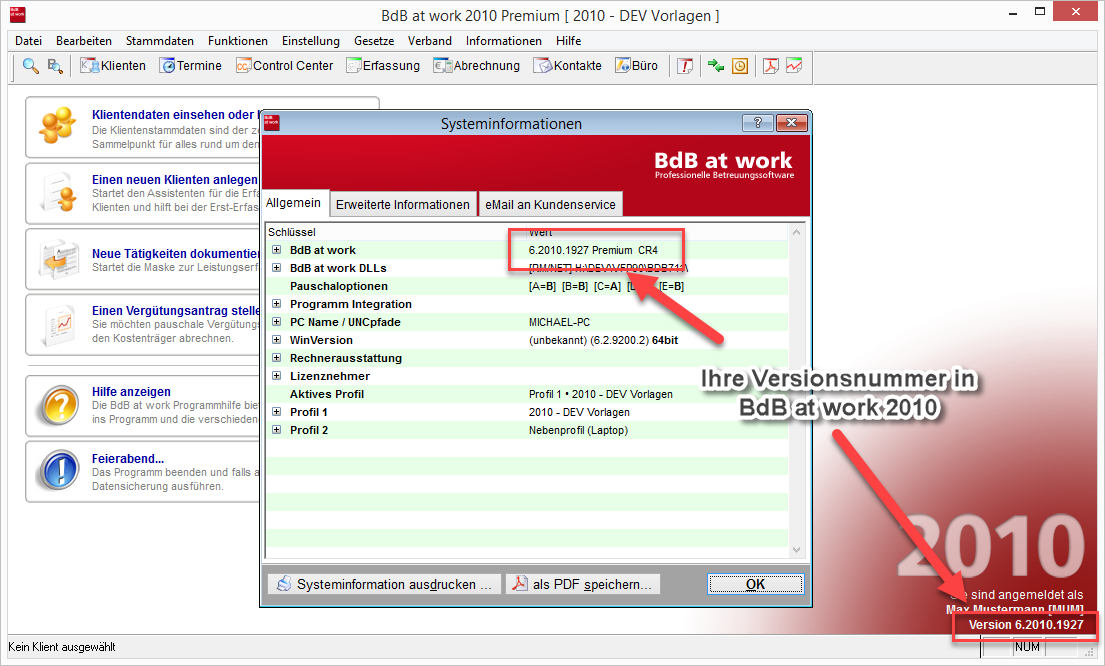Expand the BdB at work DLLs row
This screenshot has width=1105, height=666.
click(x=276, y=268)
